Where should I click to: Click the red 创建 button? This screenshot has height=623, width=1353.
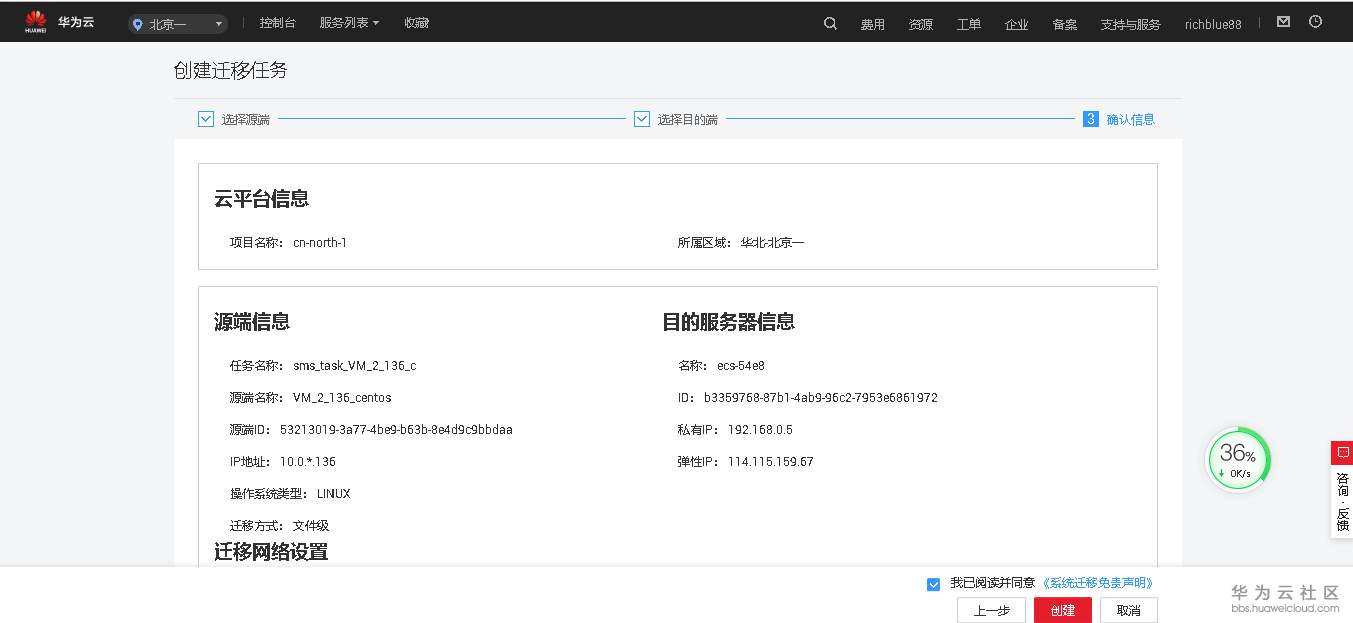(1063, 610)
